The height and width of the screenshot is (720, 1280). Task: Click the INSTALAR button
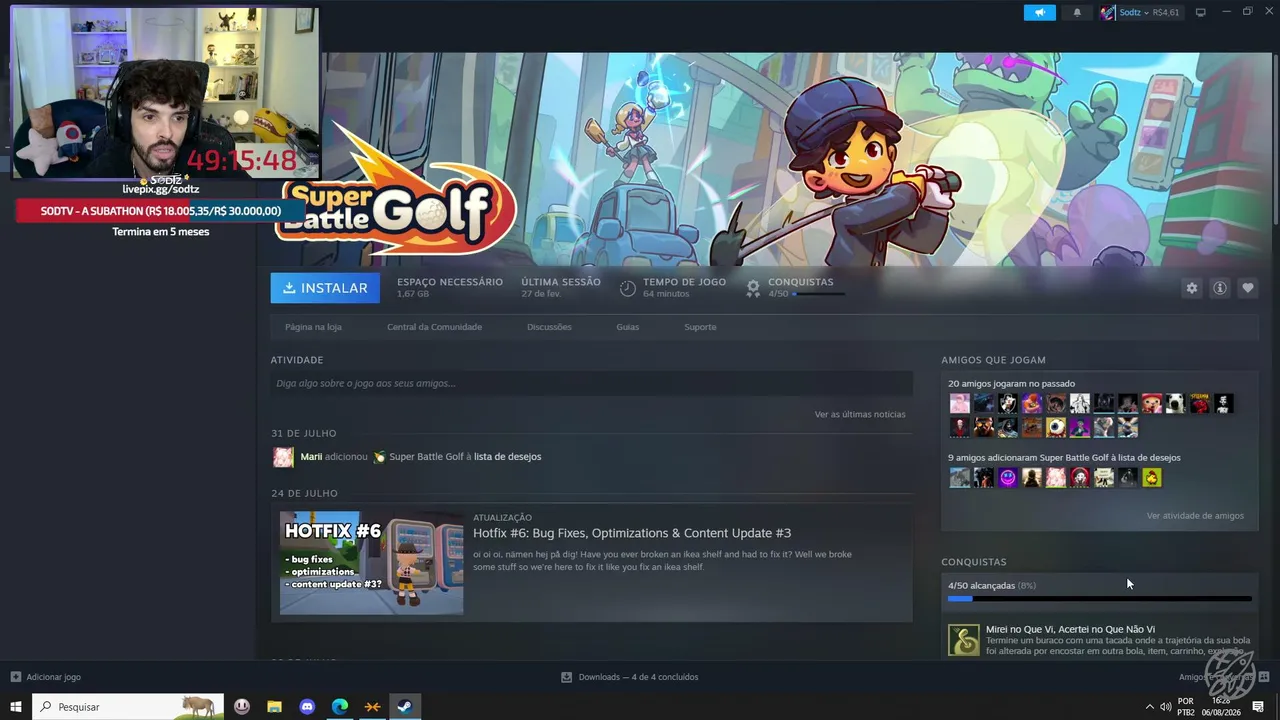coord(325,288)
